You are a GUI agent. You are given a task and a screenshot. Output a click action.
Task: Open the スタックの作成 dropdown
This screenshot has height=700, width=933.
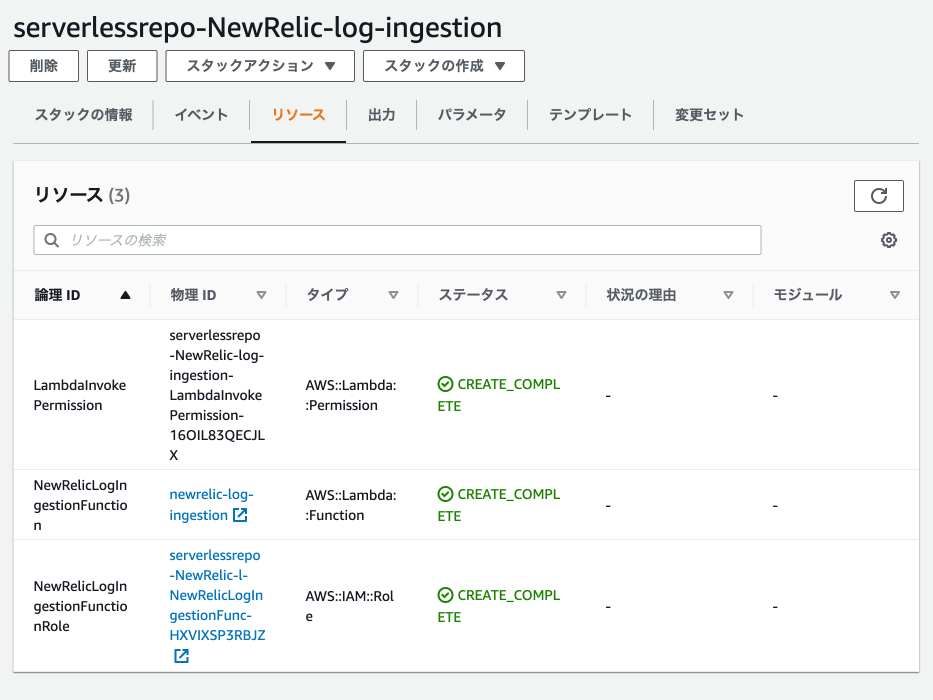[444, 65]
